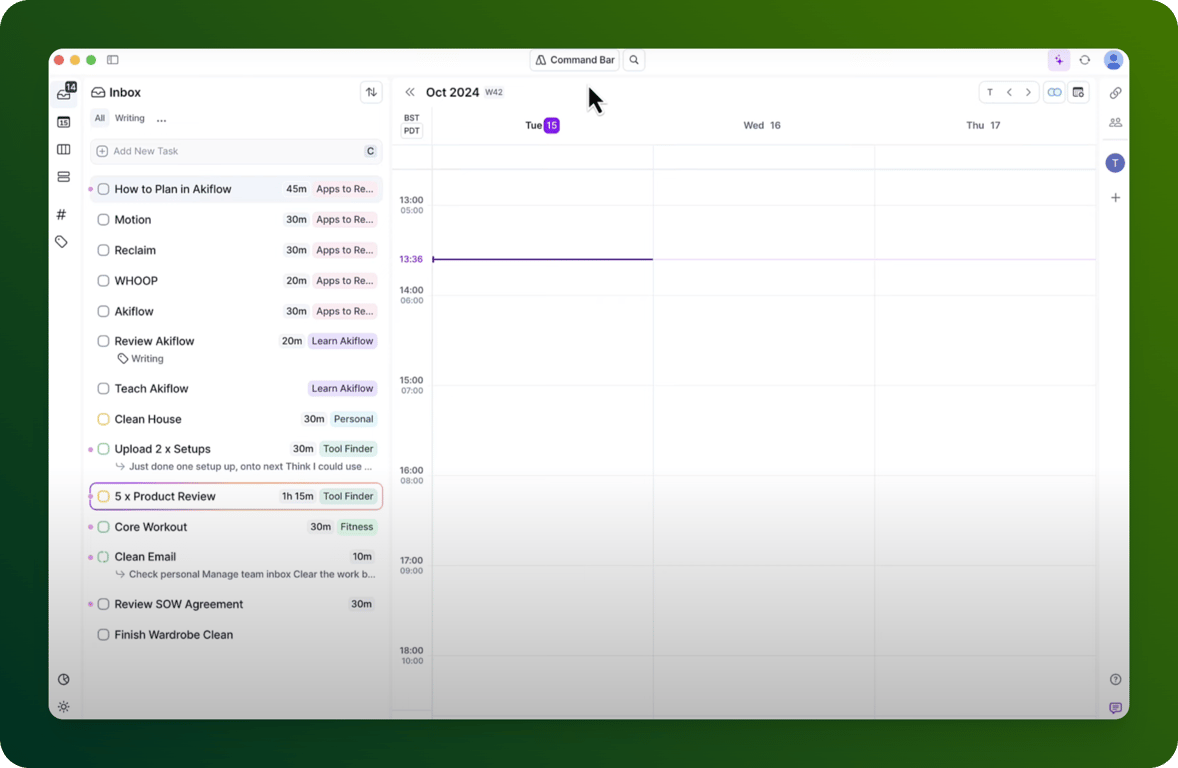The width and height of the screenshot is (1178, 768).
Task: Open the Command Bar
Action: click(x=575, y=59)
